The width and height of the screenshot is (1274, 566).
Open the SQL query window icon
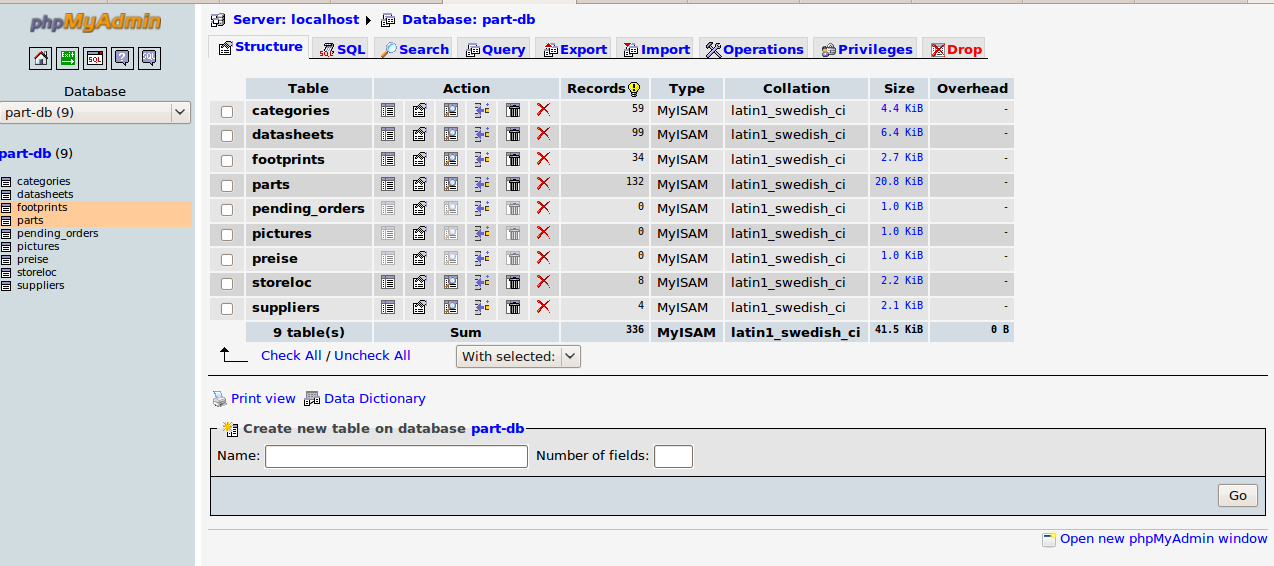click(x=95, y=58)
